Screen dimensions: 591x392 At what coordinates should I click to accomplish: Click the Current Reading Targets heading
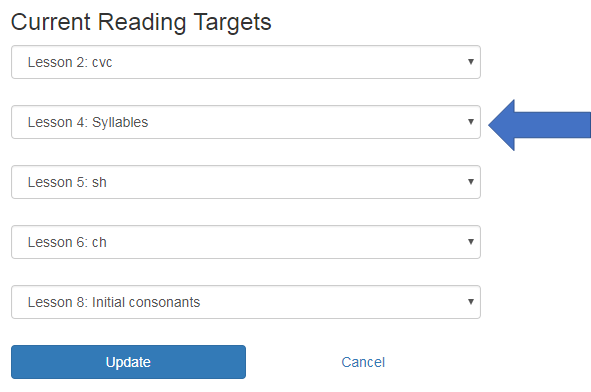click(141, 22)
